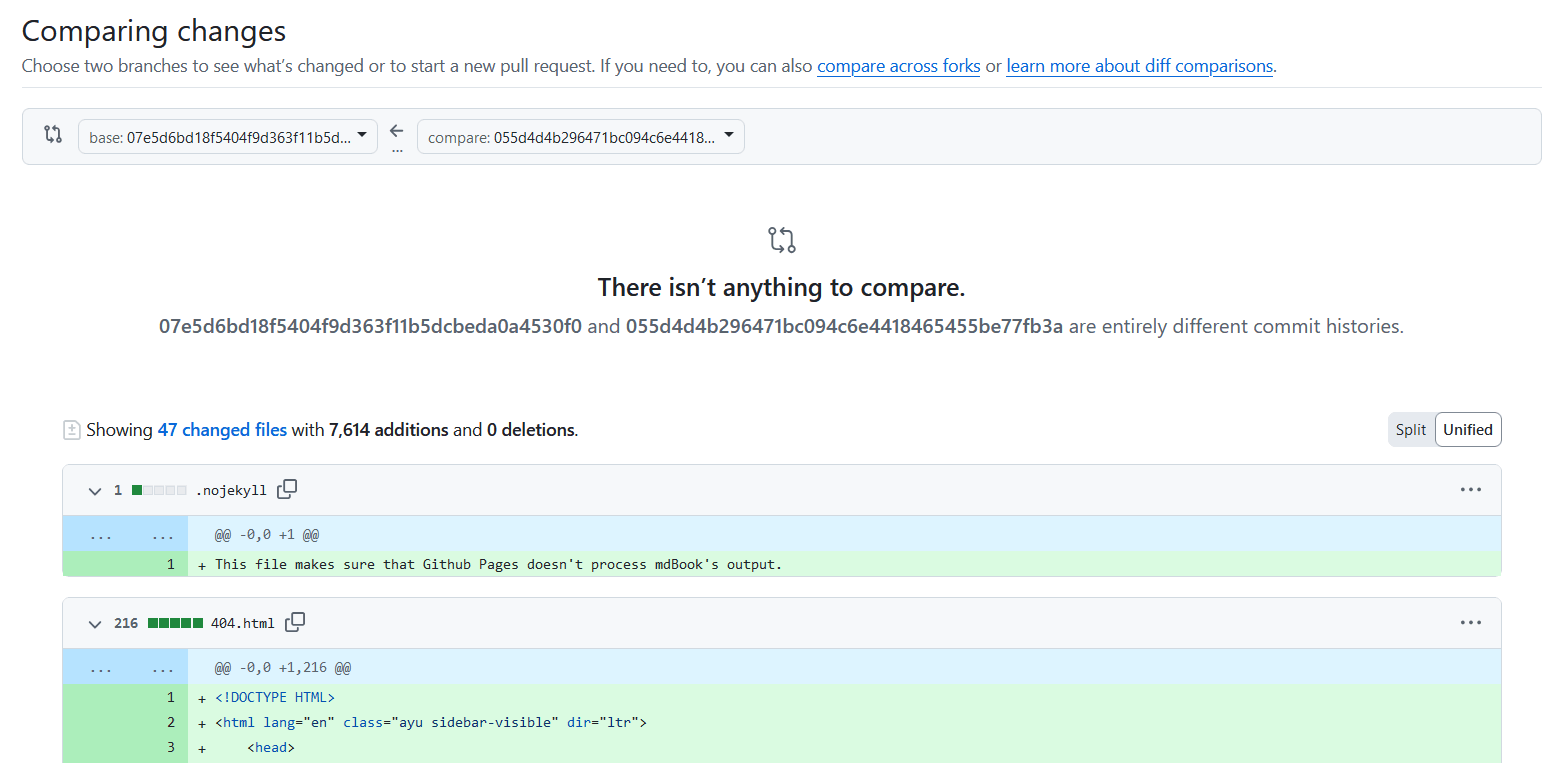Open options menu for .nojekyll file
The image size is (1559, 763).
coord(1469,490)
